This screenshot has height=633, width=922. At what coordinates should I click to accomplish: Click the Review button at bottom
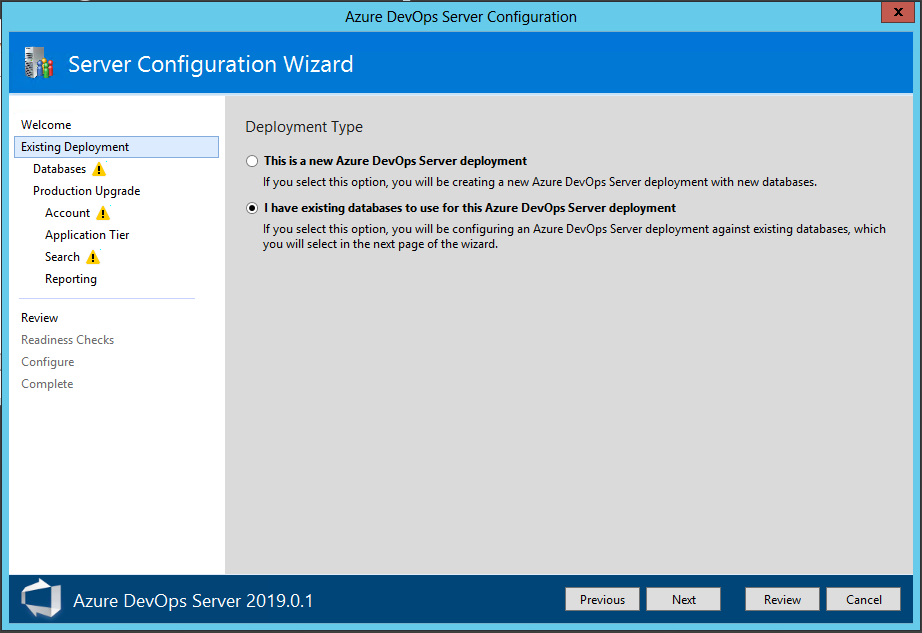click(782, 599)
